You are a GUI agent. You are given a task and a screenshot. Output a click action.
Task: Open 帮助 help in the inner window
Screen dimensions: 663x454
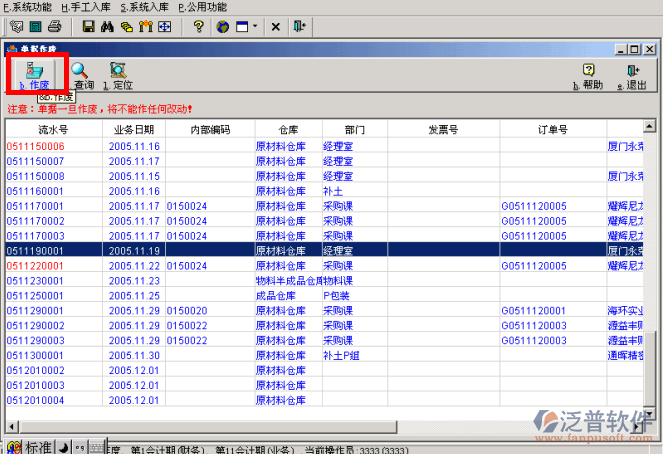[x=591, y=76]
